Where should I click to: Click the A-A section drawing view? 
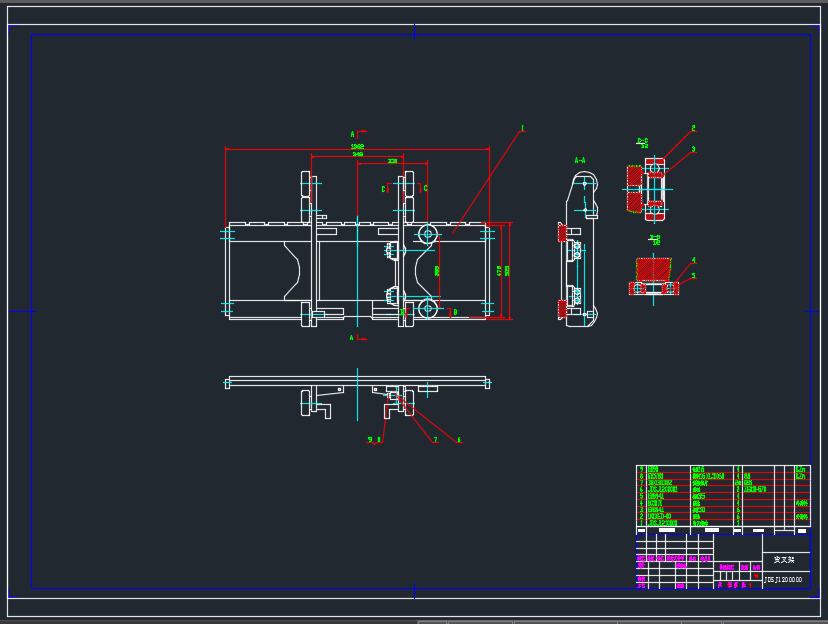click(578, 249)
